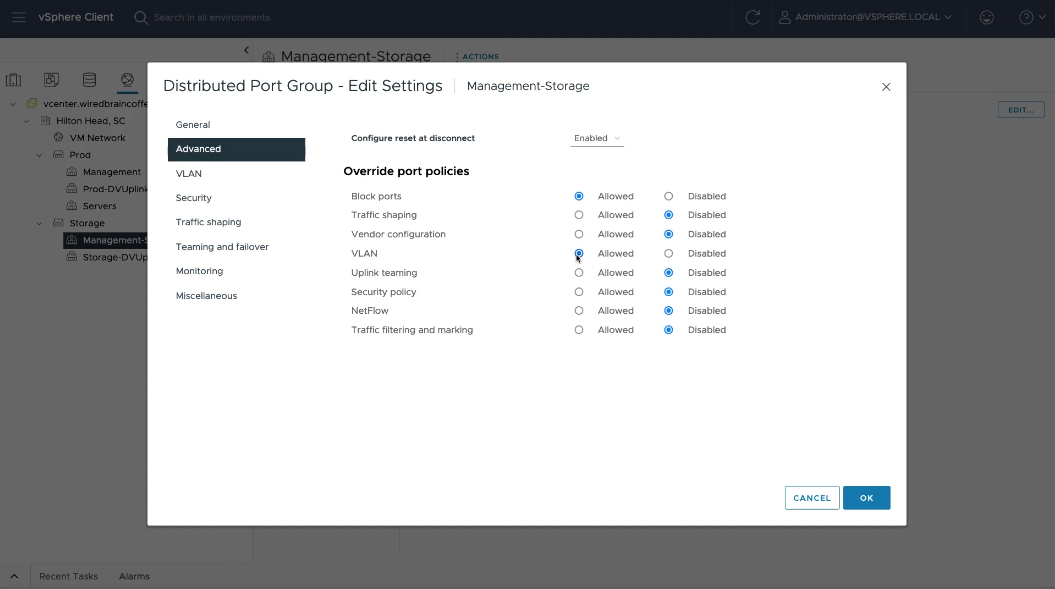Open the Teaming and failover section

222,247
